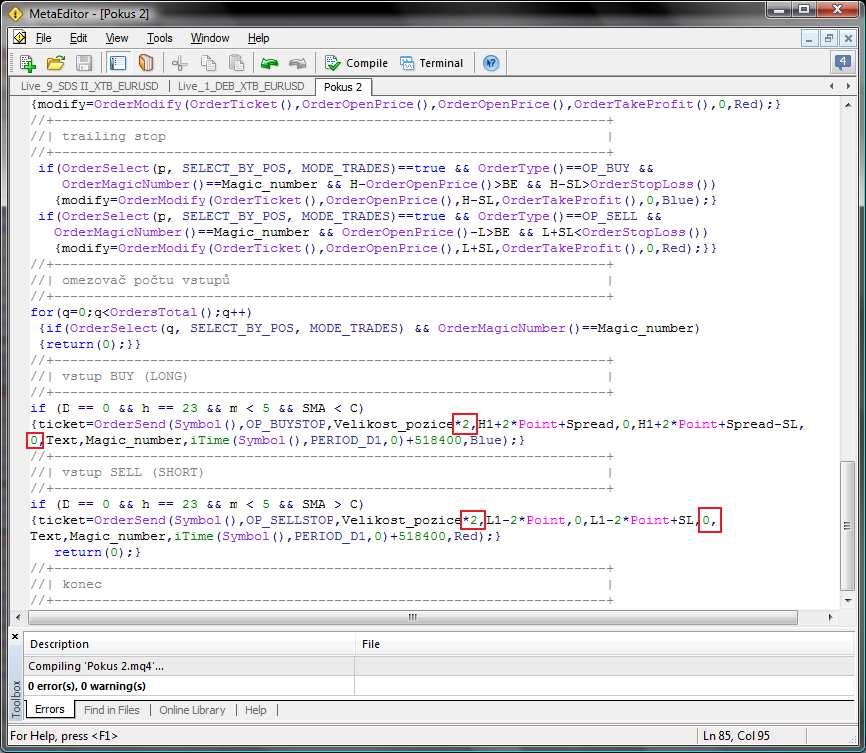
Task: Open file with the folder icon
Action: coord(56,63)
